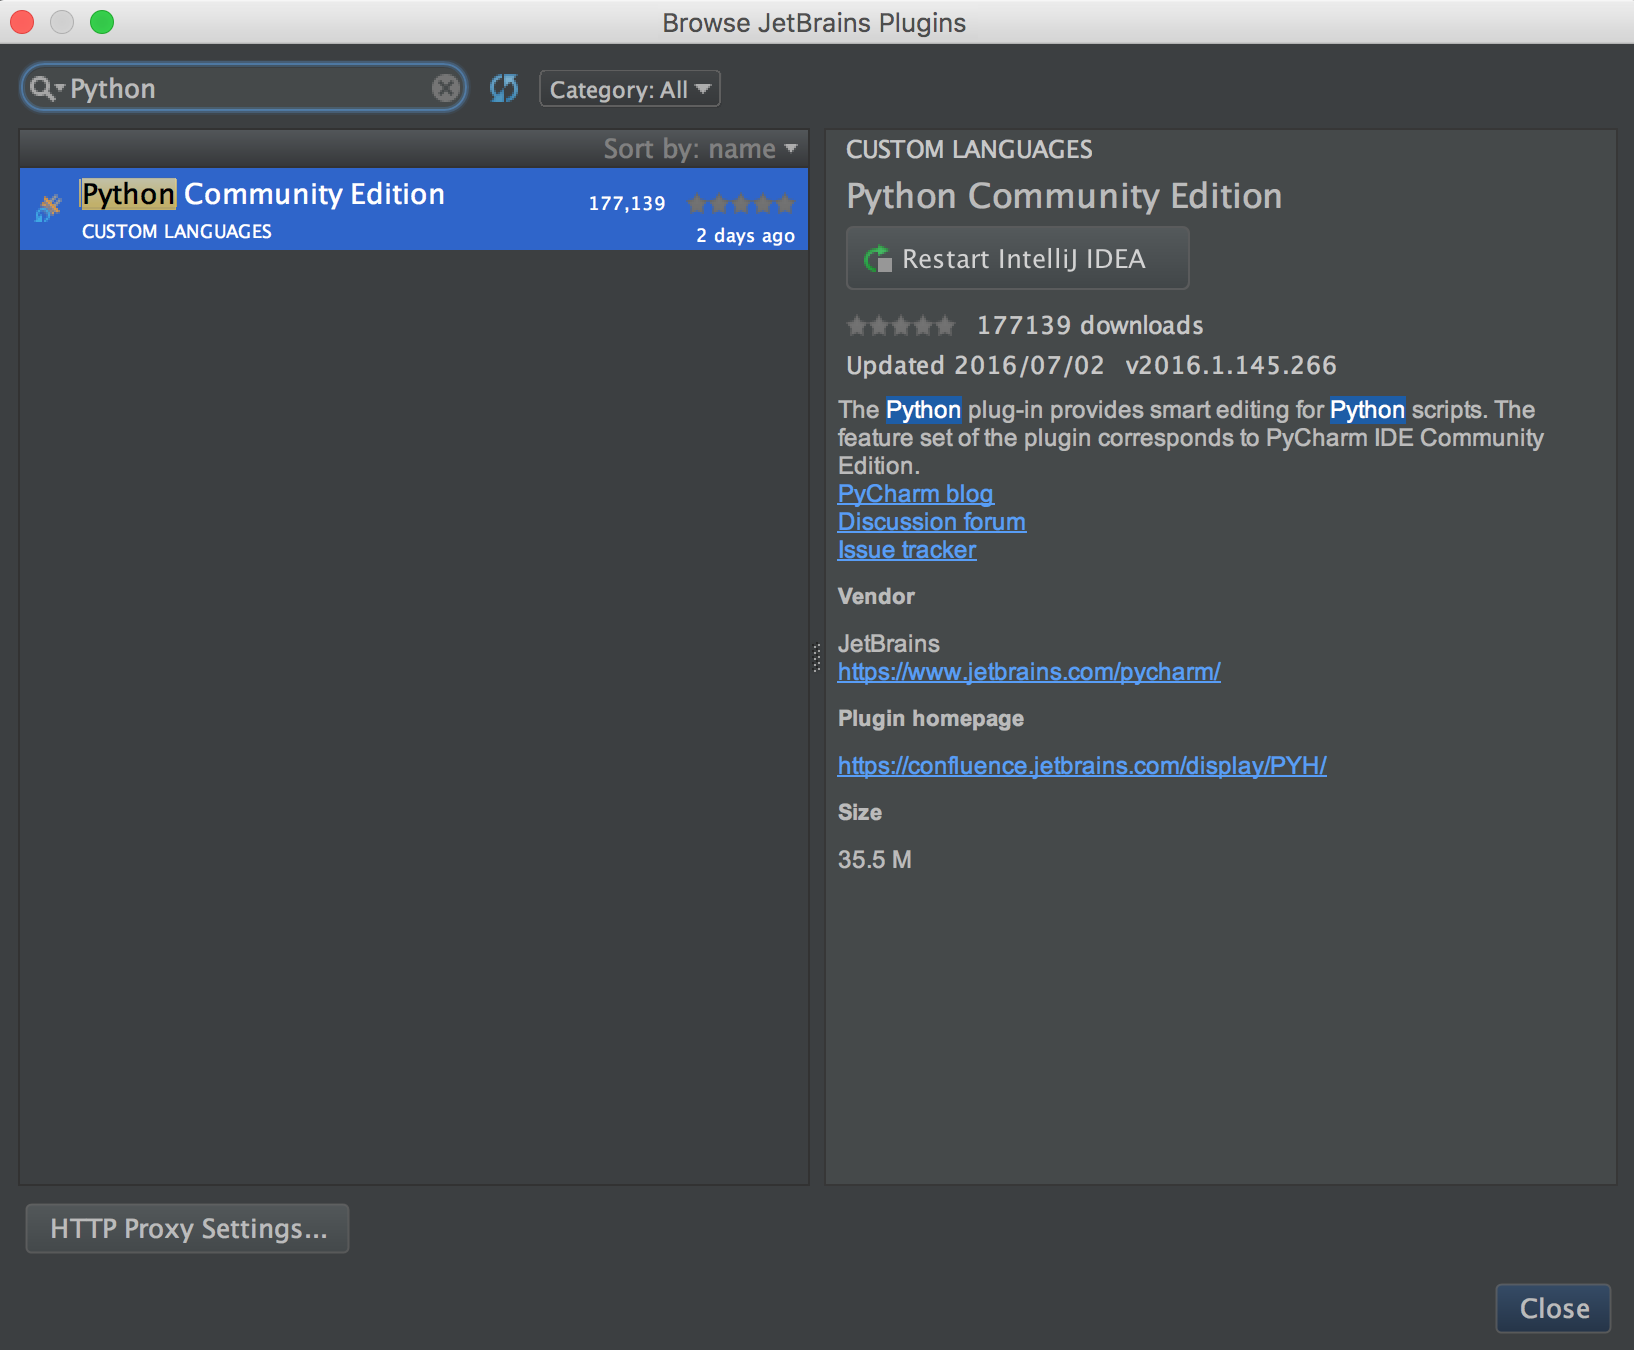Click the refresh plugin list icon
Image resolution: width=1634 pixels, height=1350 pixels.
[x=503, y=88]
